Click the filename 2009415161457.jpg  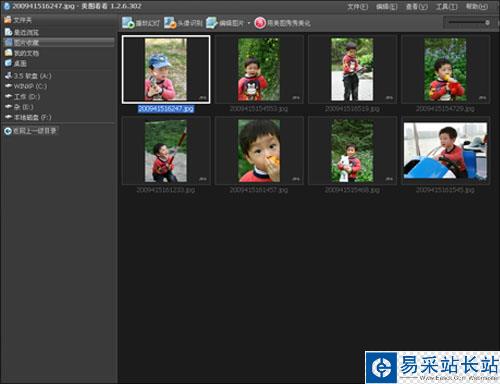[259, 190]
